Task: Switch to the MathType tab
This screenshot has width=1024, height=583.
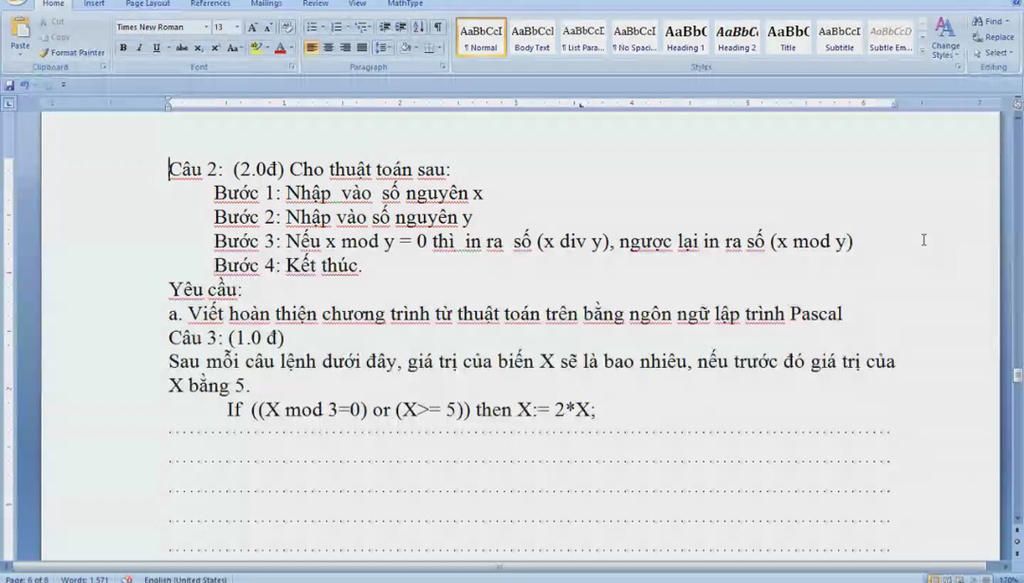Action: 405,3
